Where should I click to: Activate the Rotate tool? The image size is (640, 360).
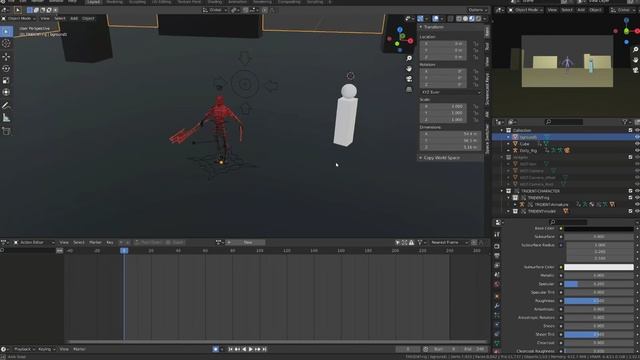pos(6,69)
